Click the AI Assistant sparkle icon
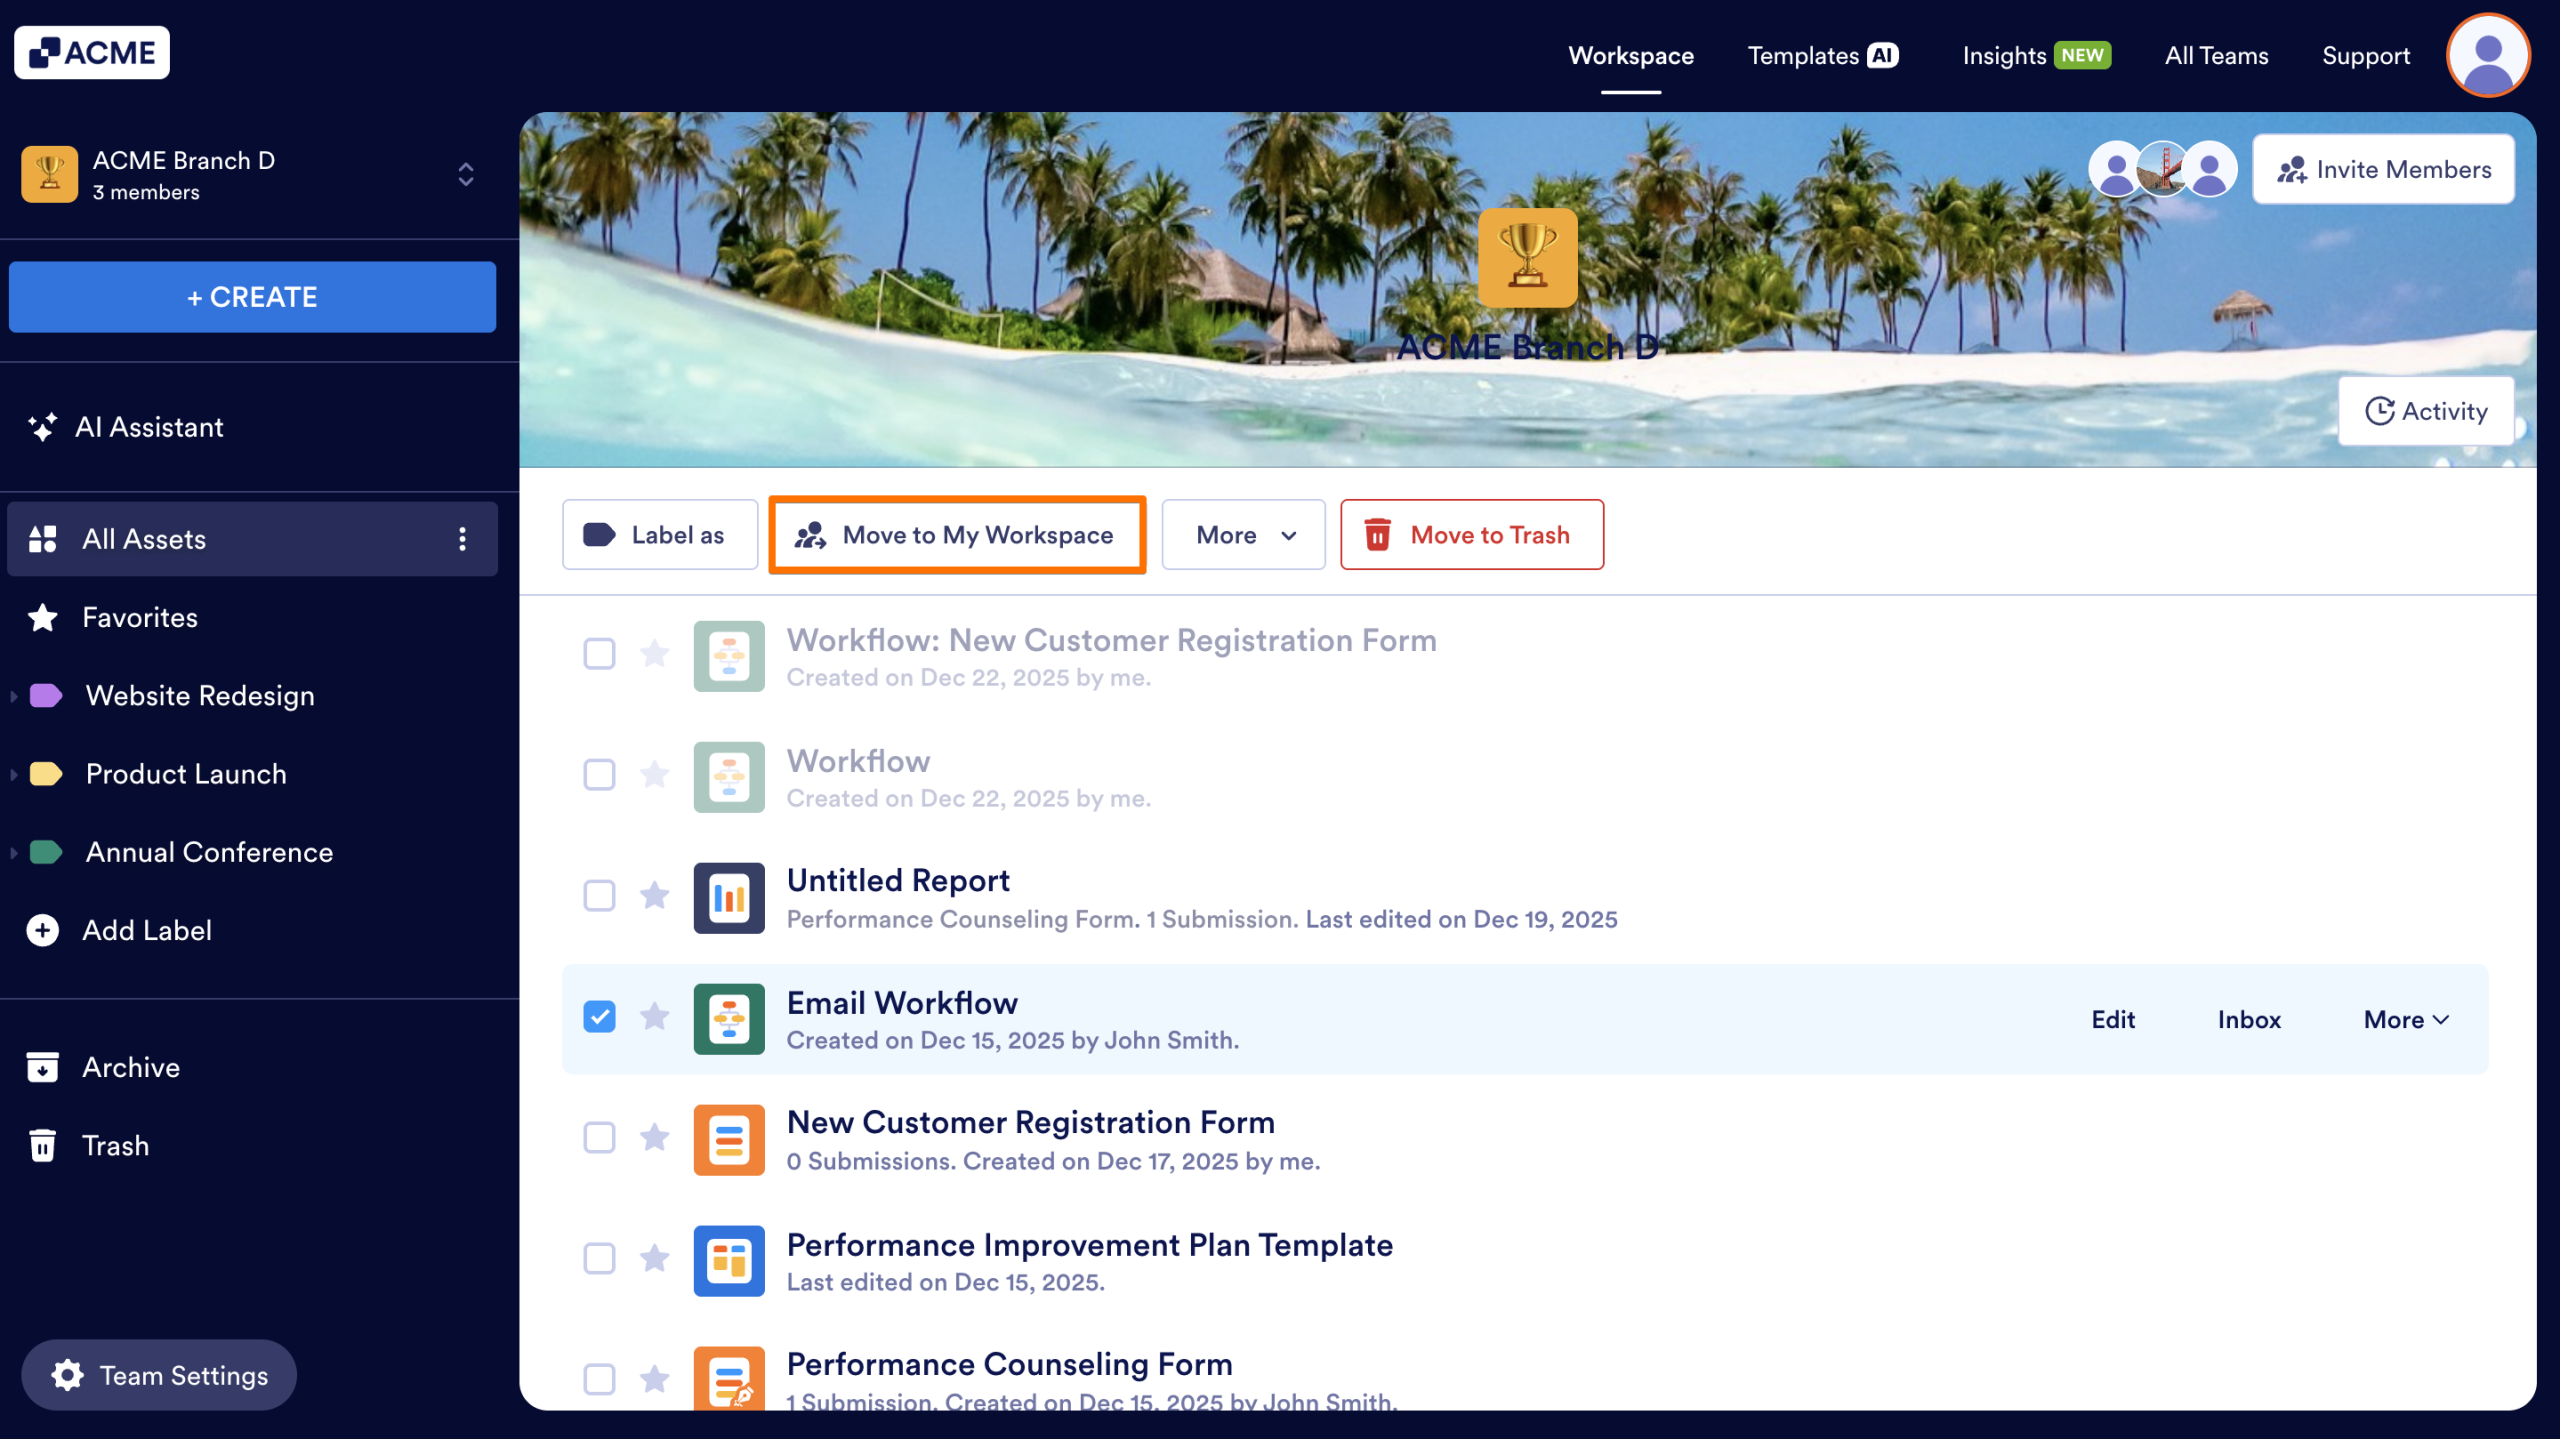The image size is (2560, 1439). [x=42, y=427]
